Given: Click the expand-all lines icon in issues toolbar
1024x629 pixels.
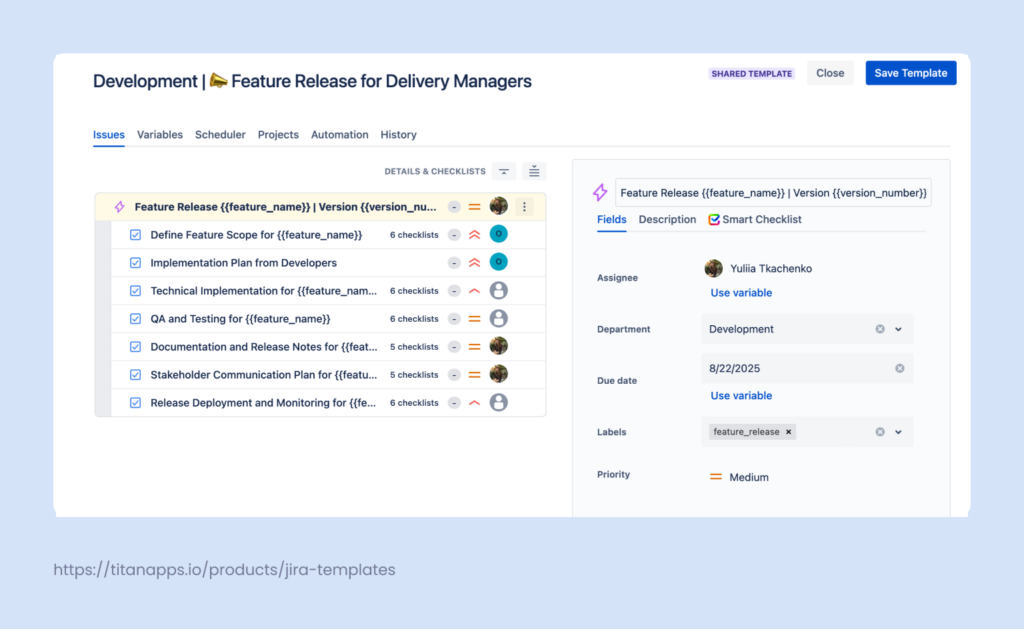Looking at the screenshot, I should pos(534,172).
